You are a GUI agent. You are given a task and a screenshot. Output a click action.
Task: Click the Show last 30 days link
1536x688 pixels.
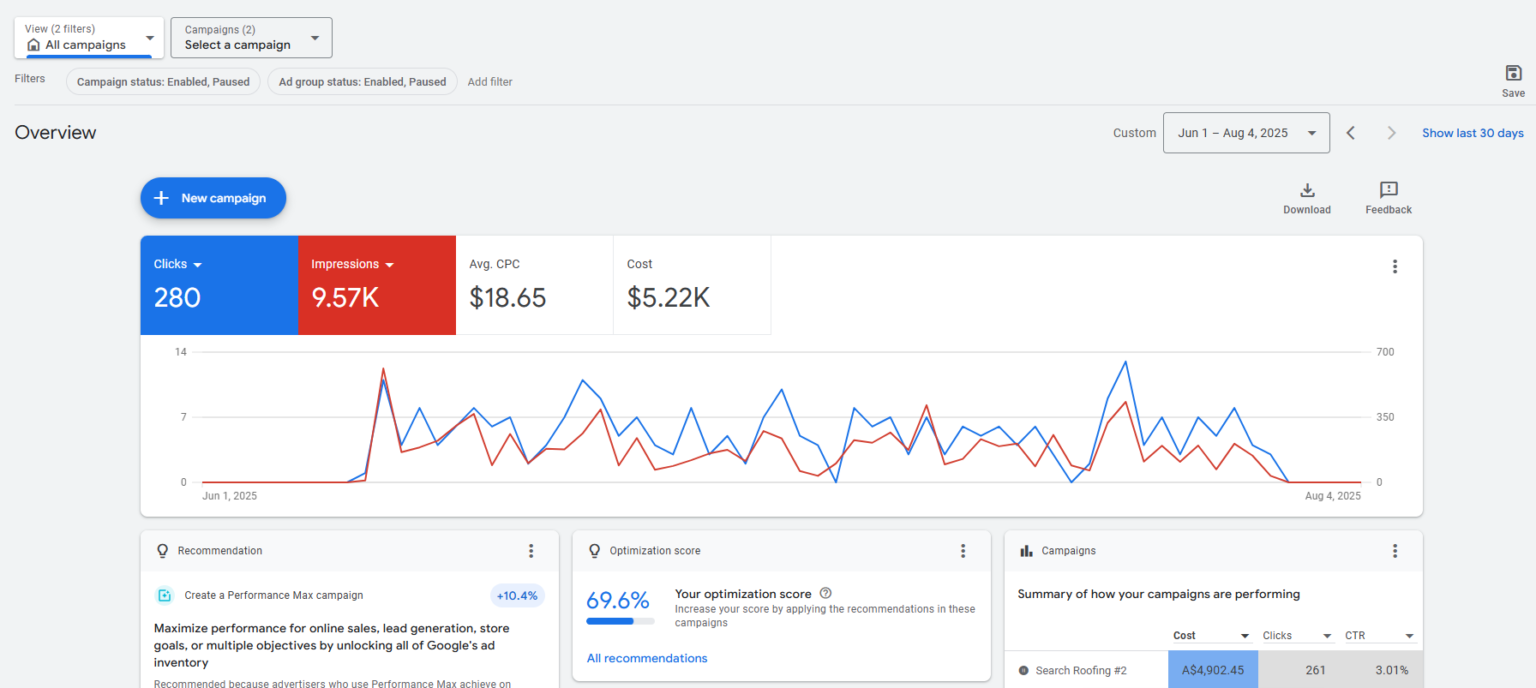(1472, 133)
